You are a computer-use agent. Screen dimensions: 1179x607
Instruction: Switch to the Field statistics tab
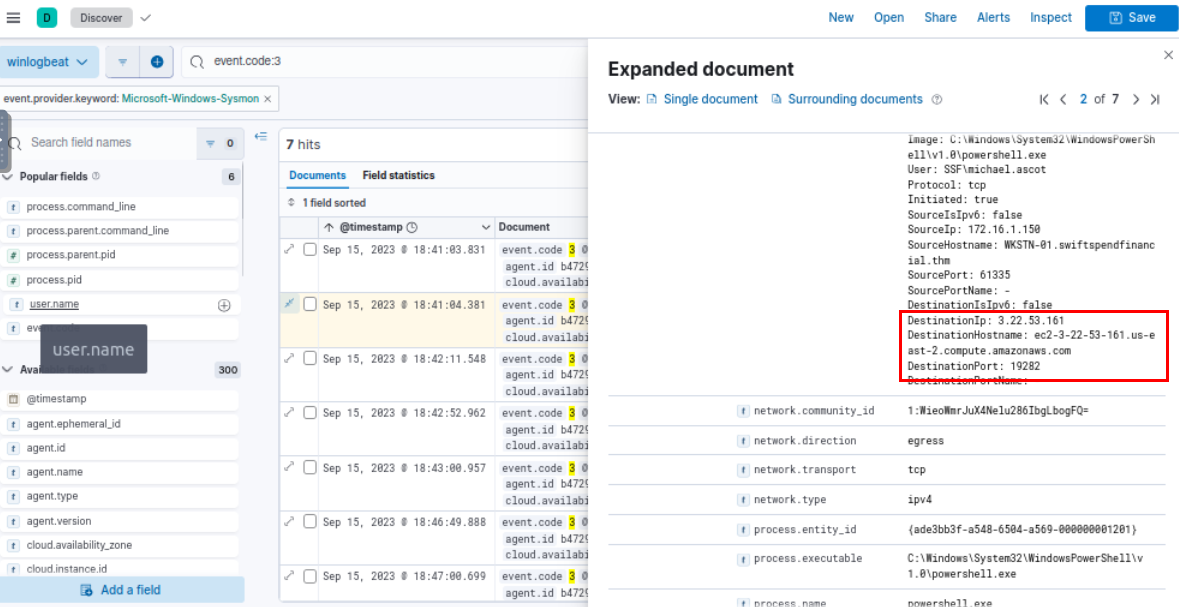pyautogui.click(x=398, y=175)
